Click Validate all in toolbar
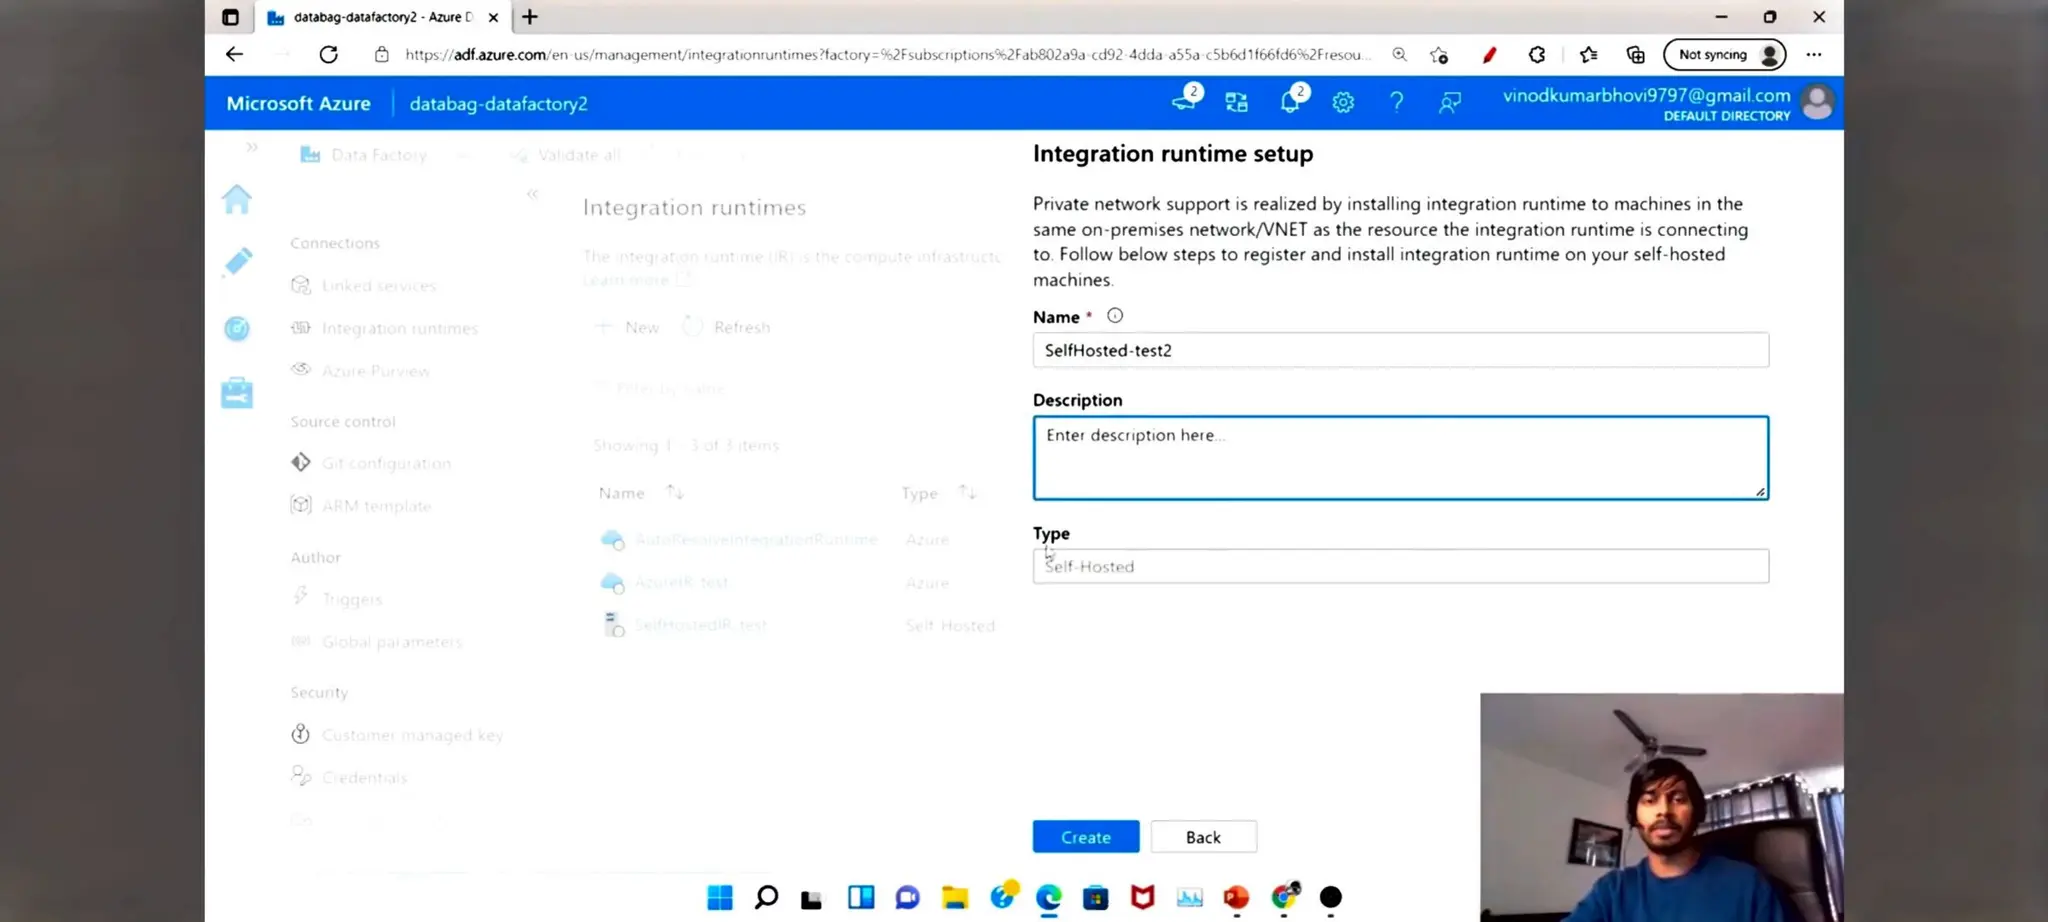The width and height of the screenshot is (2048, 922). [566, 155]
